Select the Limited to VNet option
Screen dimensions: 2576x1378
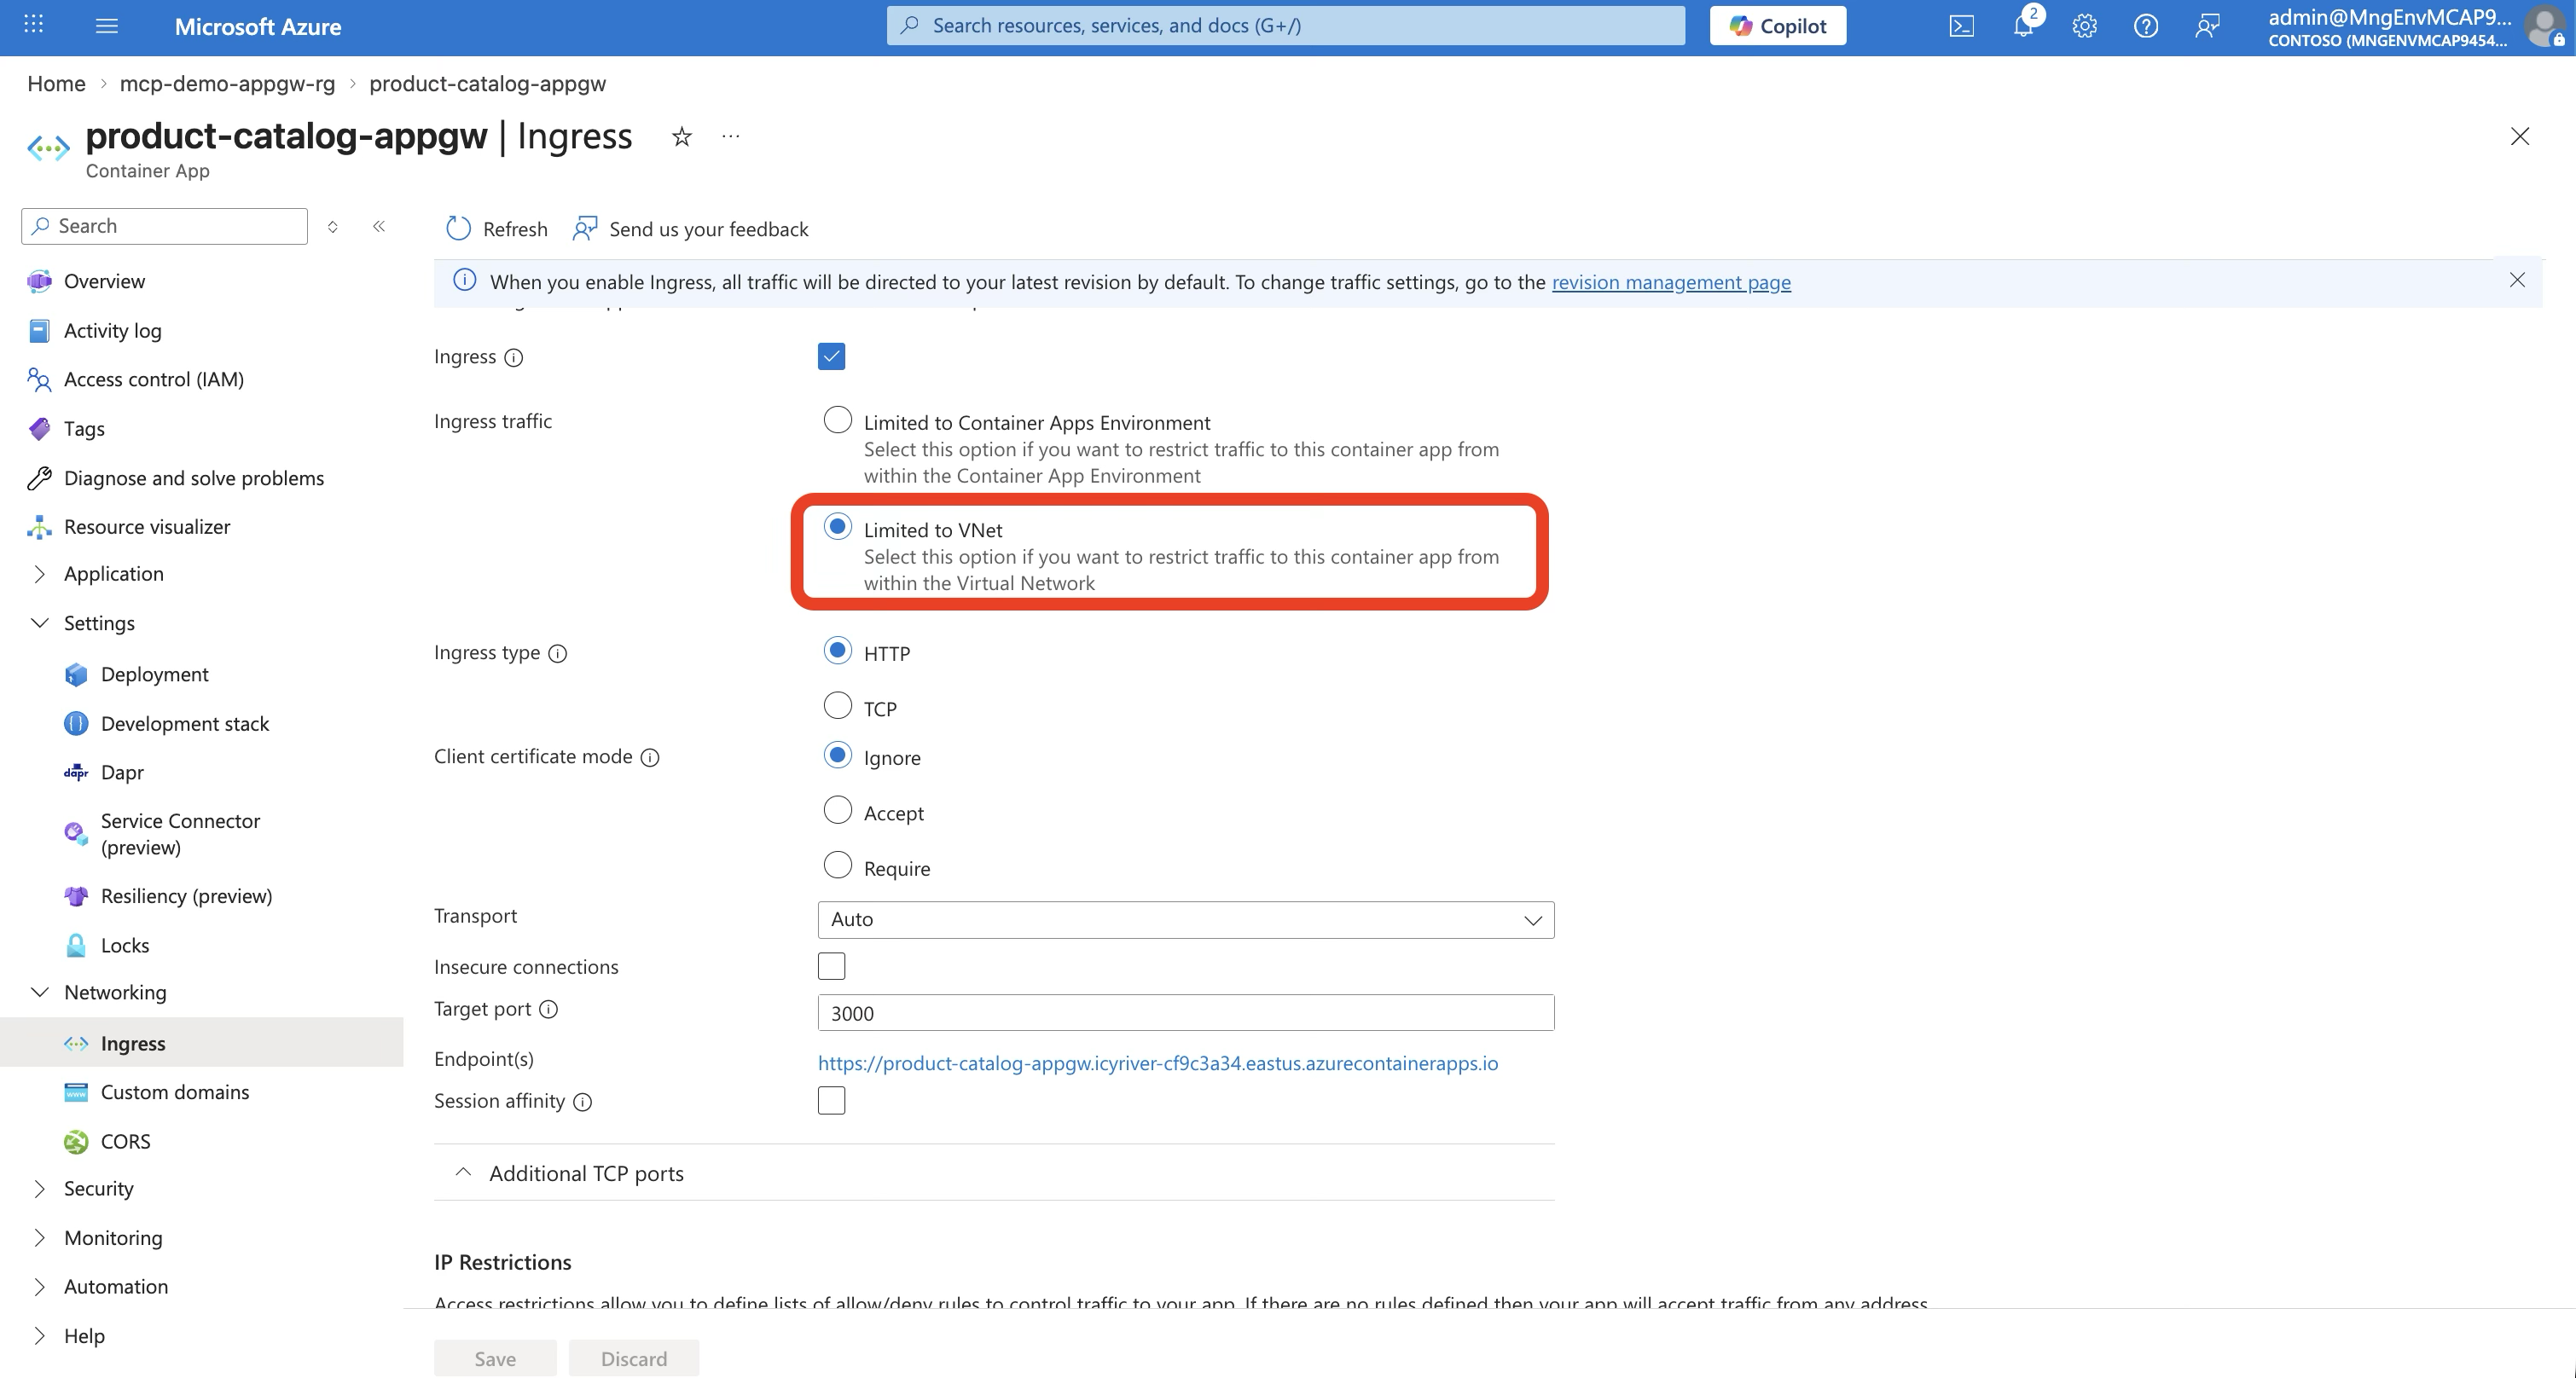(837, 526)
